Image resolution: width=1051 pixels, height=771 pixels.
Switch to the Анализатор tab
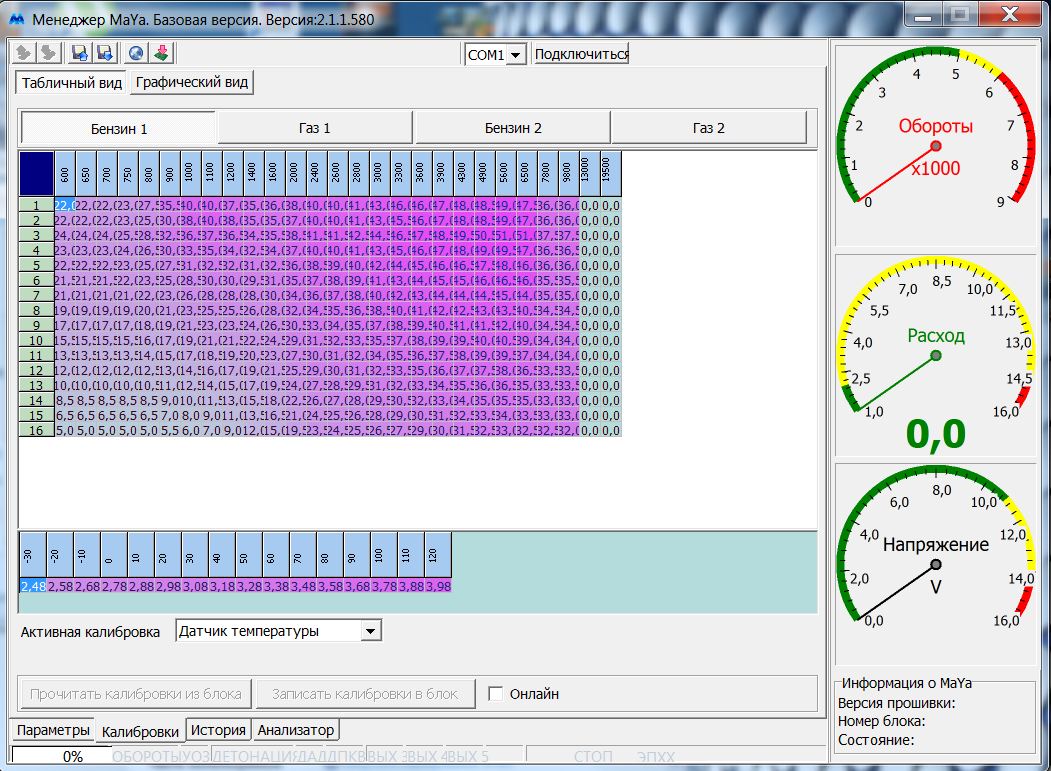[297, 730]
